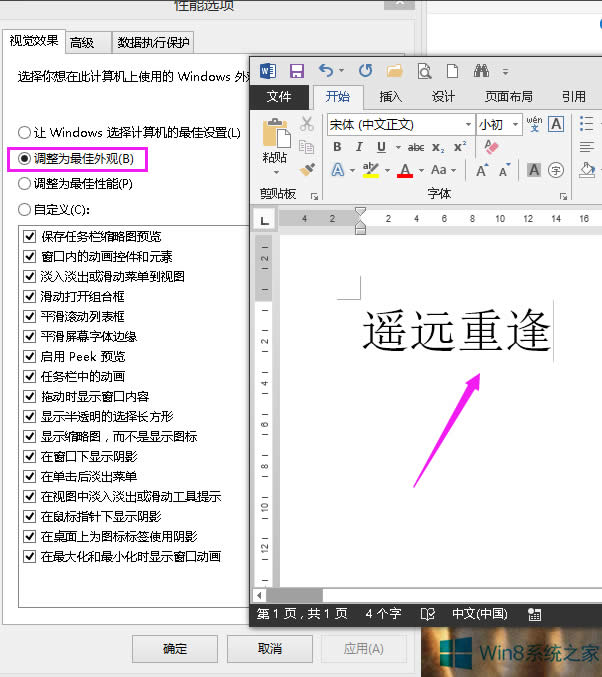Toggle 在窗口下显示阴影 checkbox
This screenshot has height=677, width=602.
[29, 456]
